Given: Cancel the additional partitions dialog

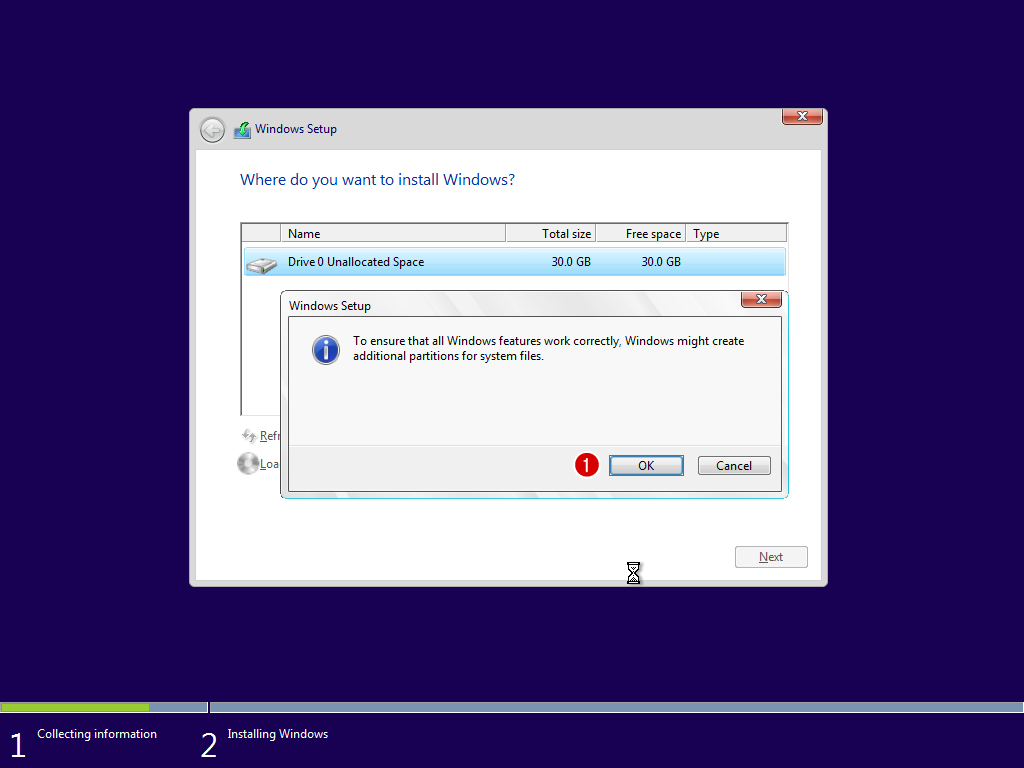Looking at the screenshot, I should [x=733, y=466].
